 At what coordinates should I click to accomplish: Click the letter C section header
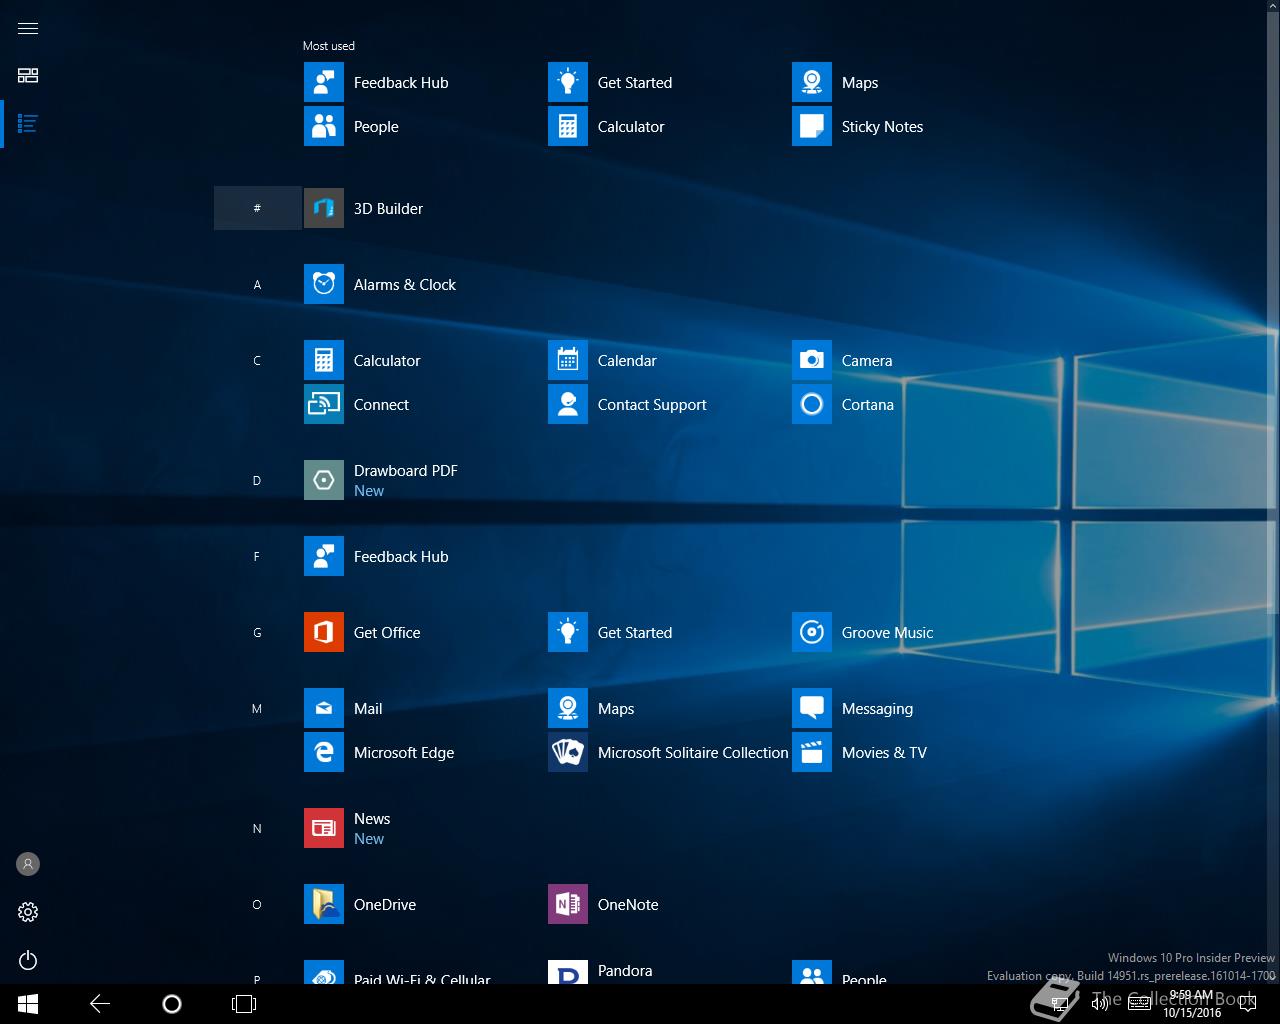[x=257, y=360]
